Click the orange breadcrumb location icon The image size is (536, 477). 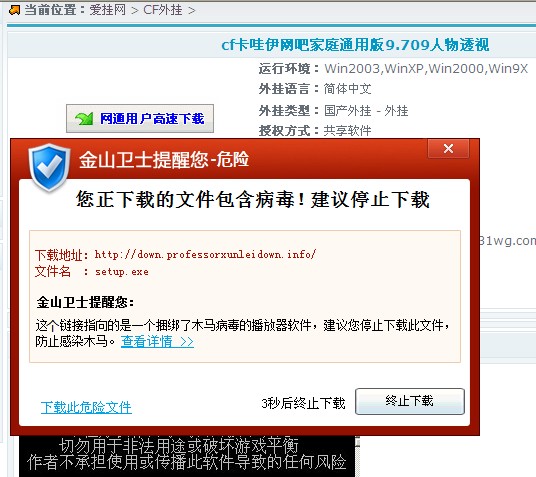pos(14,10)
